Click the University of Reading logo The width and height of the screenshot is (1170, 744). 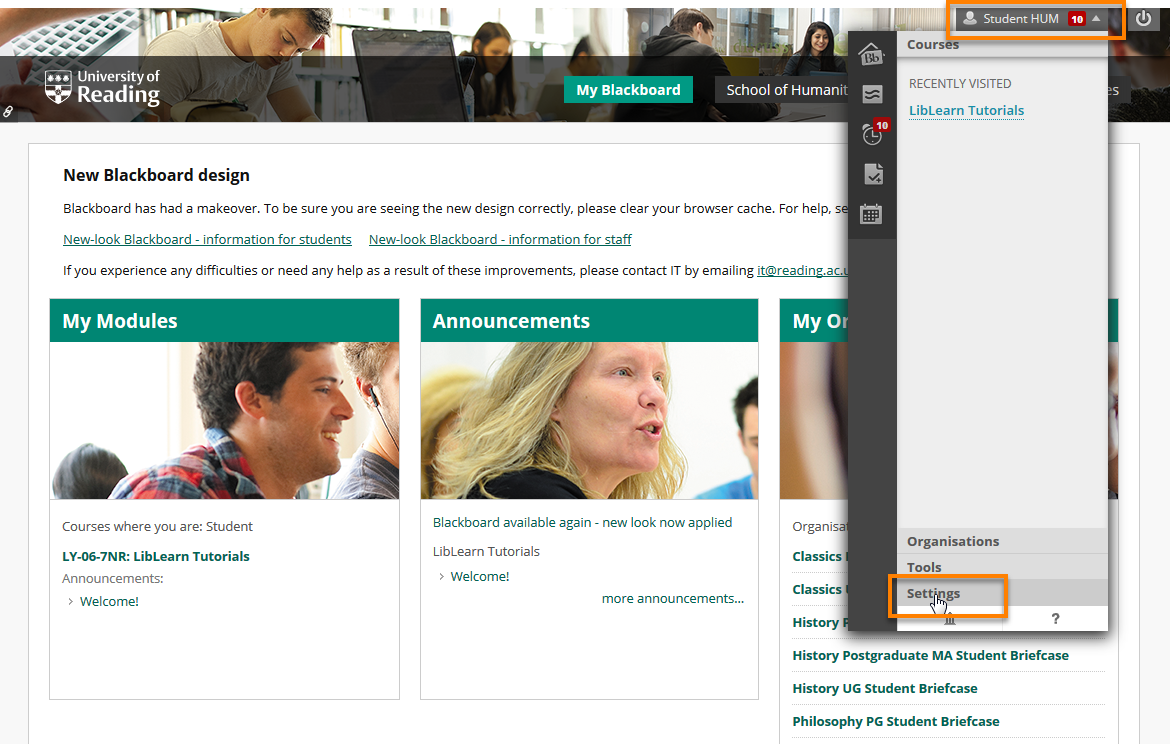click(103, 88)
